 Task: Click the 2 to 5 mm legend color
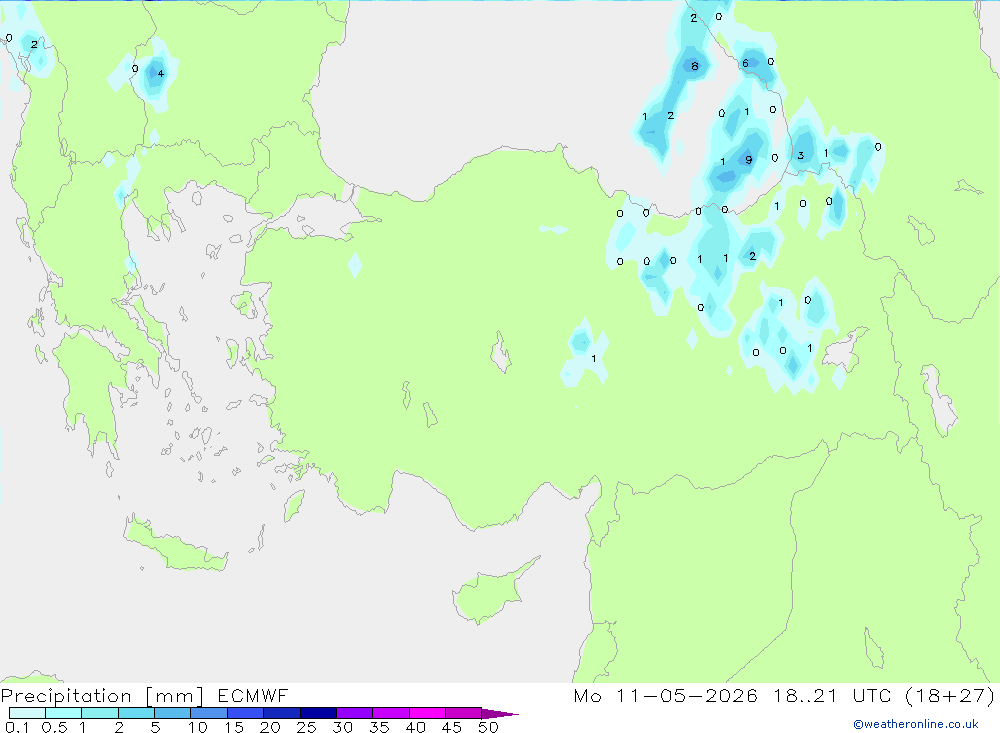[136, 713]
